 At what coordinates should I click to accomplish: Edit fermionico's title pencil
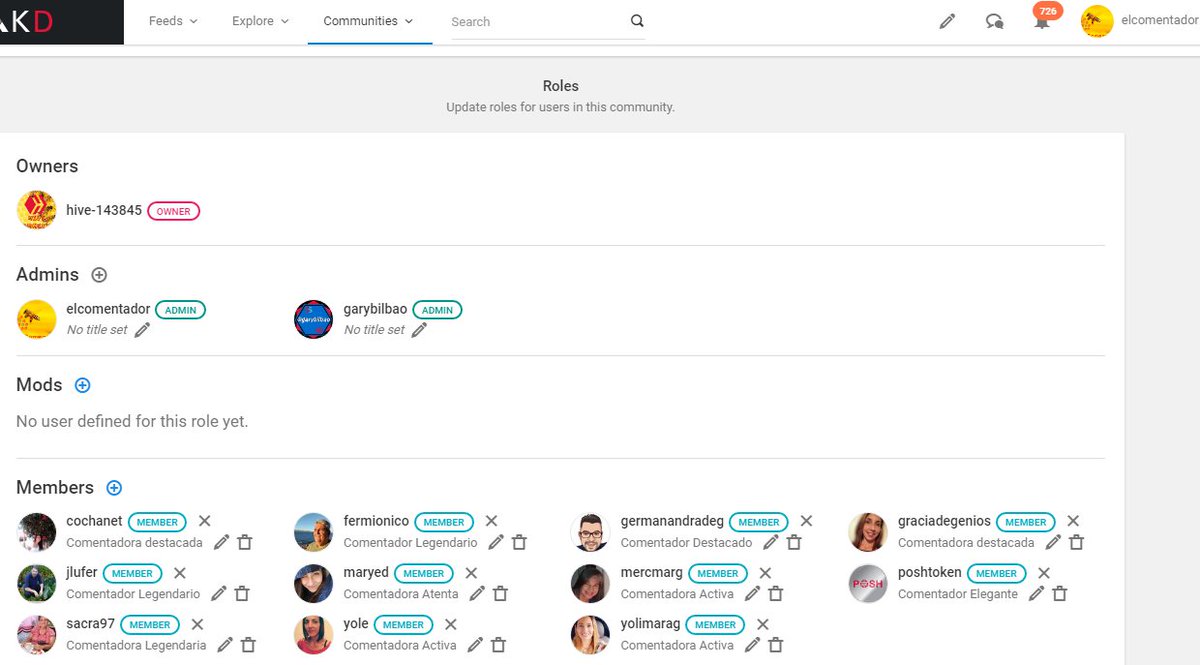(496, 542)
